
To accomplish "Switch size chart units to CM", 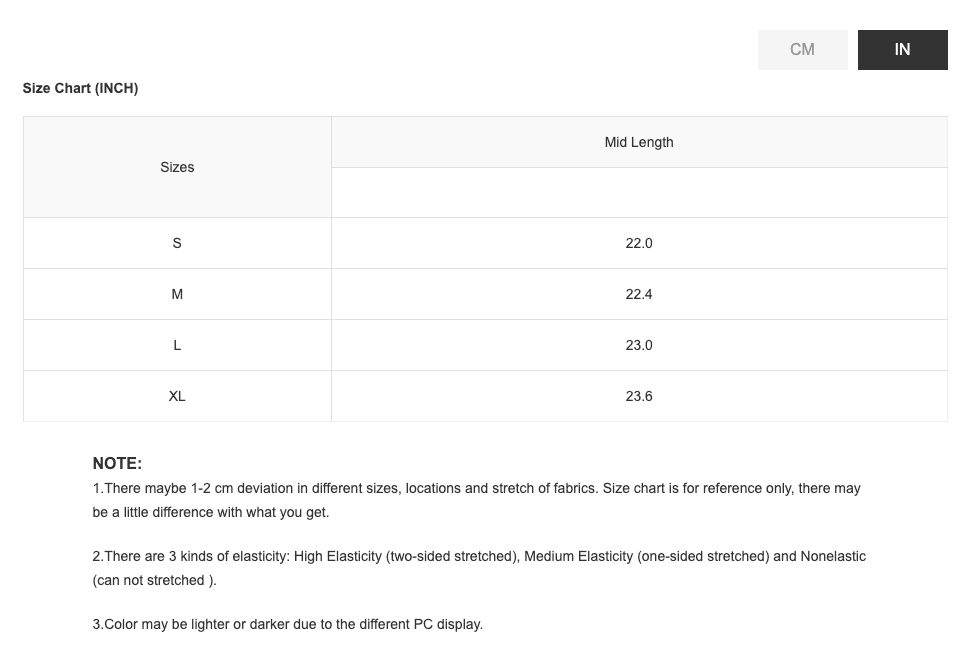I will 802,50.
